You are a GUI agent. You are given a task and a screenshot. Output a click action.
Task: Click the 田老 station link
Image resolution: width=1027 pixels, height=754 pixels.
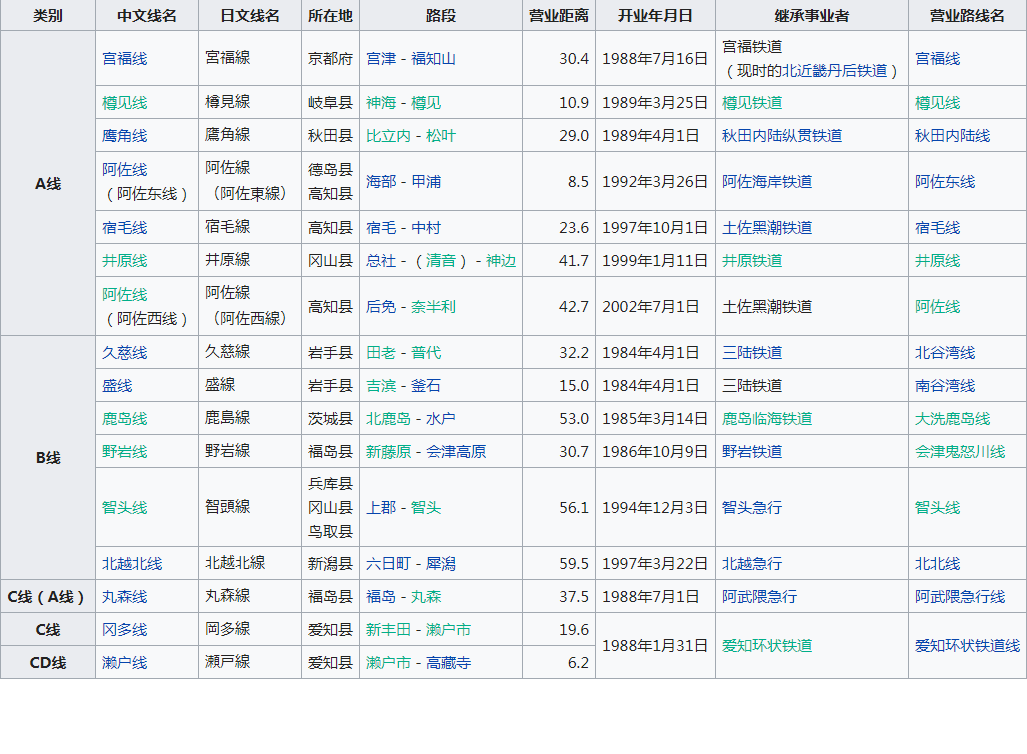point(381,352)
